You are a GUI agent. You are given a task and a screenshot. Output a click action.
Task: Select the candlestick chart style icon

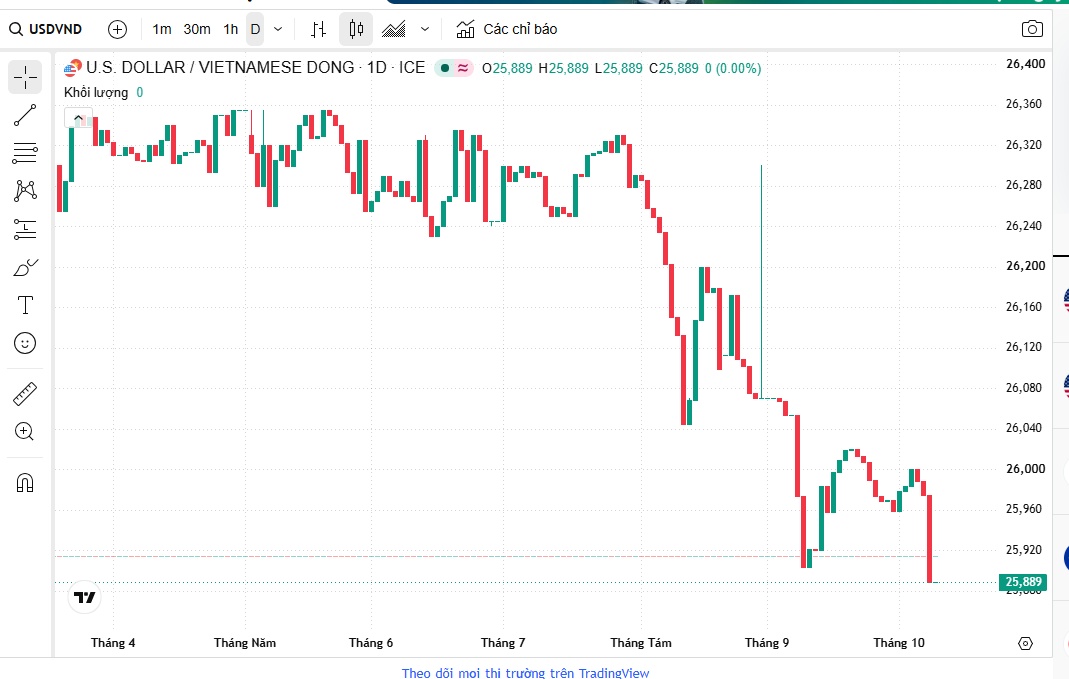(x=356, y=29)
